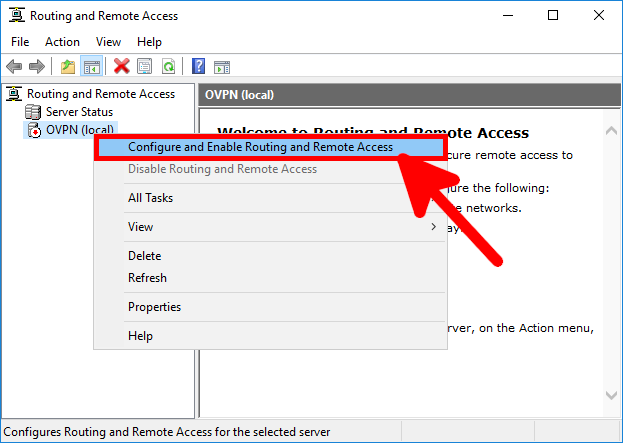
Task: Select the Routing and Remote Access root node
Action: (x=100, y=94)
